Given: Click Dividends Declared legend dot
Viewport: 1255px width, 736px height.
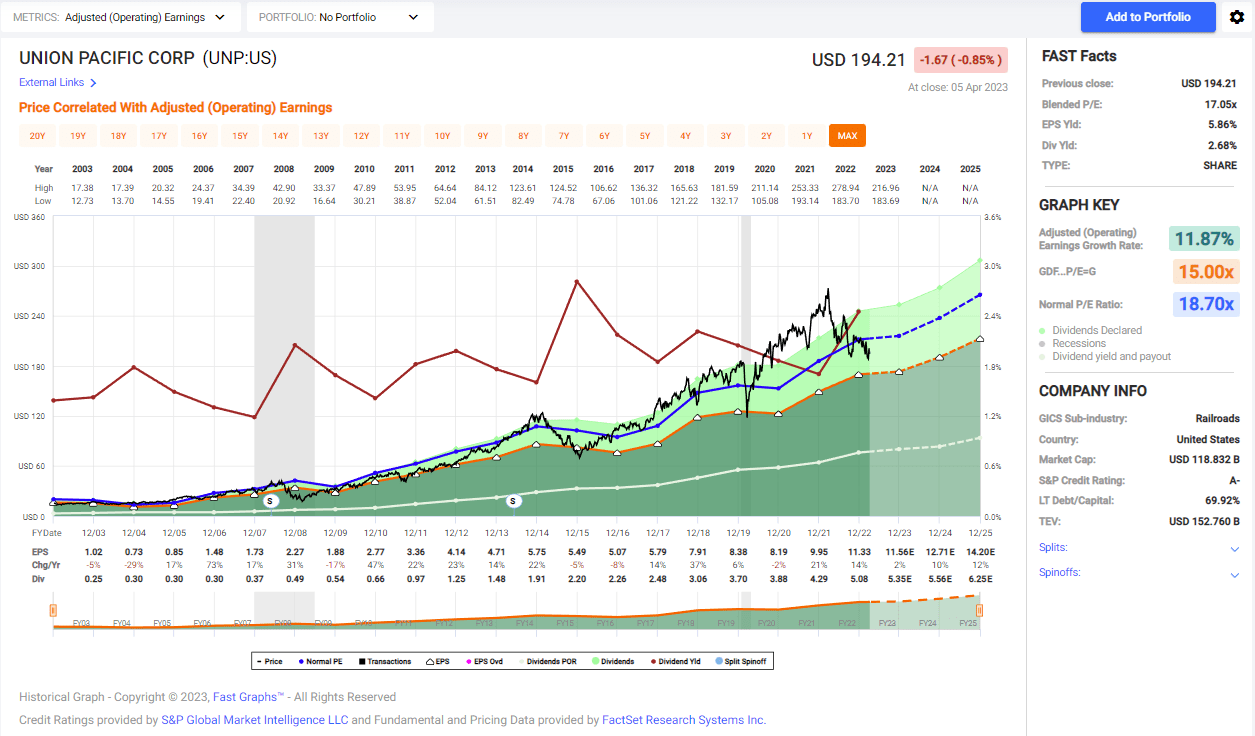Looking at the screenshot, I should click(1043, 330).
